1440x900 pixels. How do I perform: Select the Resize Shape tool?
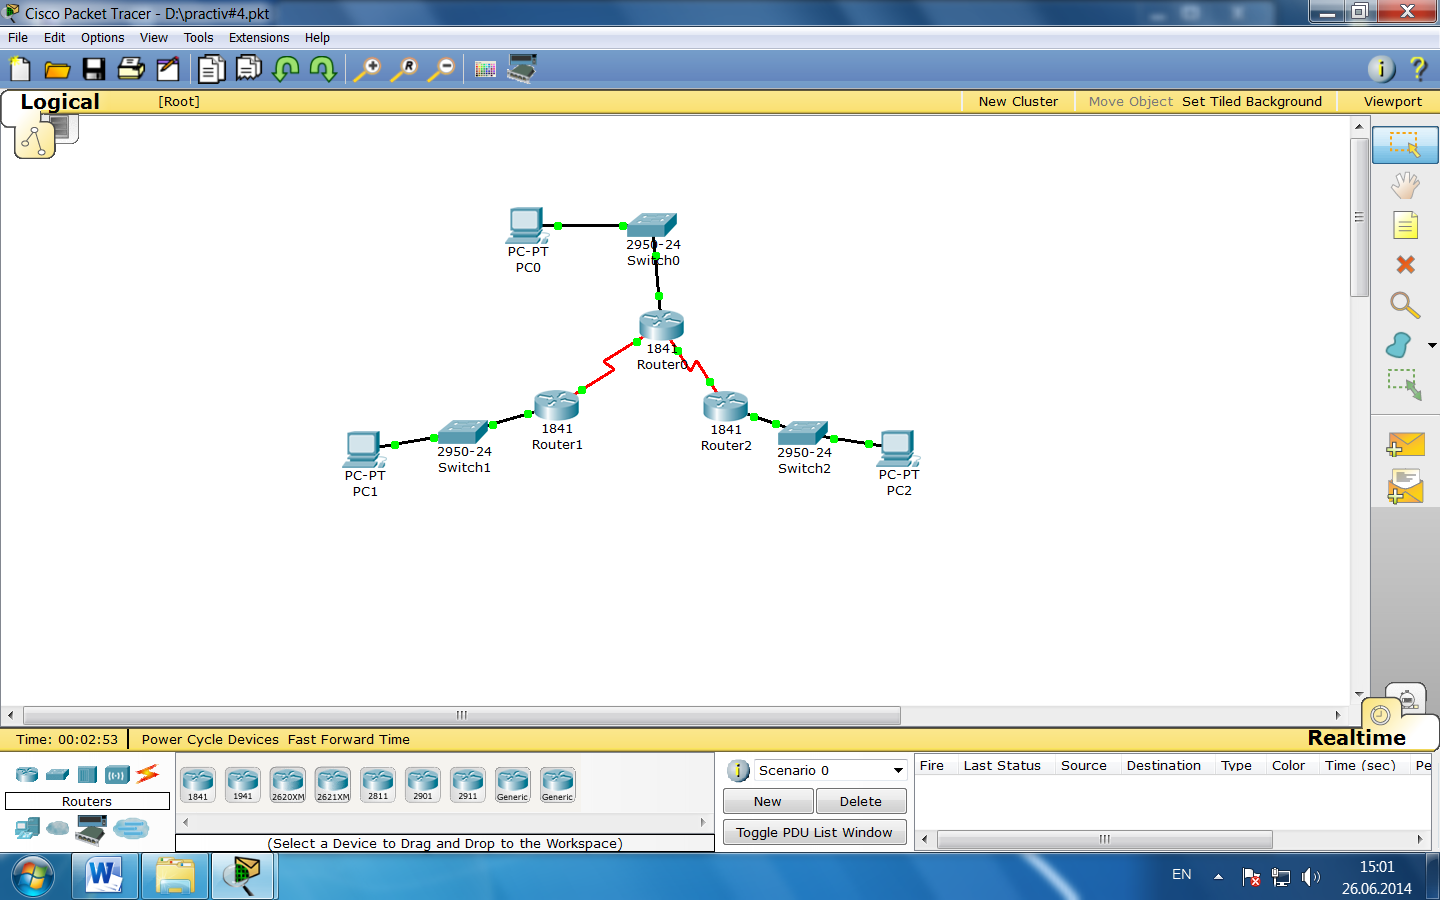pyautogui.click(x=1405, y=385)
